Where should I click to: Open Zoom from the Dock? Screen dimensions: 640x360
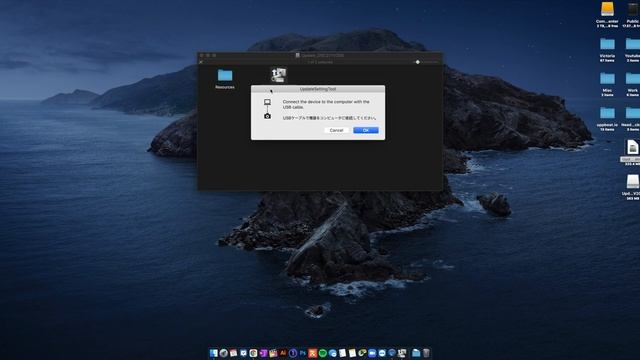(372, 353)
